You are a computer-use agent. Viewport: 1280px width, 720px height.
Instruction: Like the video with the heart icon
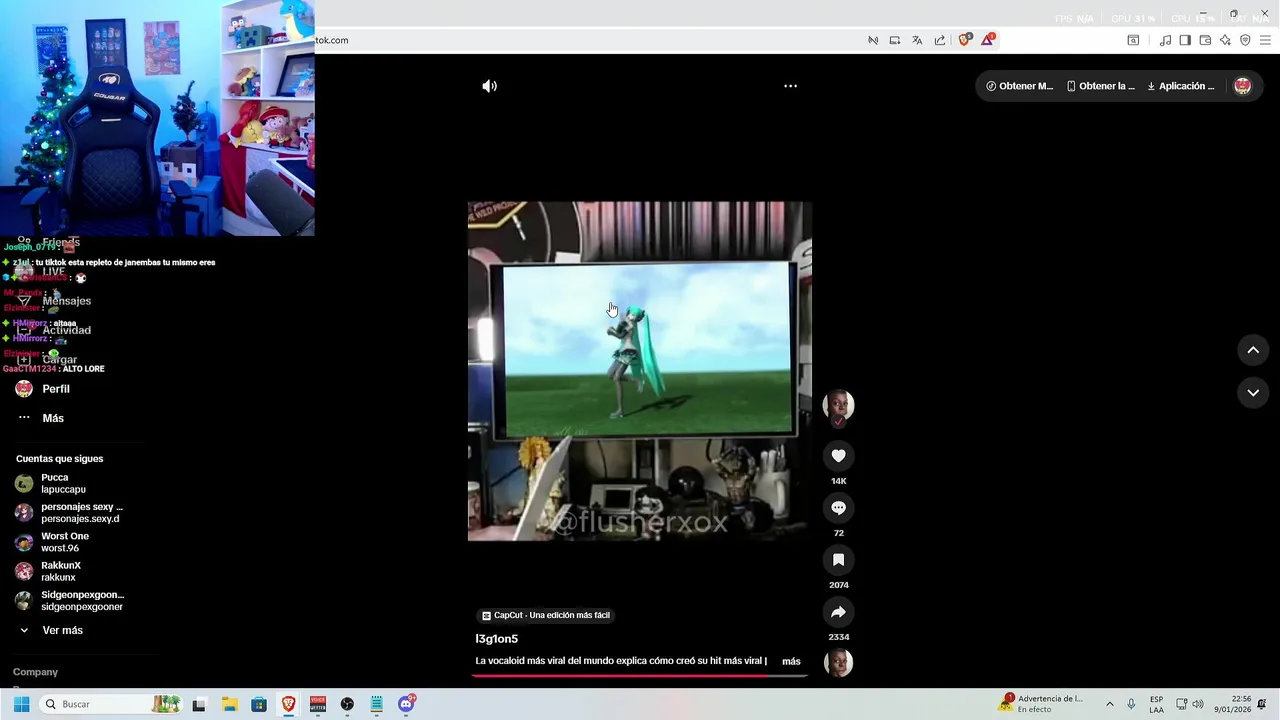click(x=838, y=456)
